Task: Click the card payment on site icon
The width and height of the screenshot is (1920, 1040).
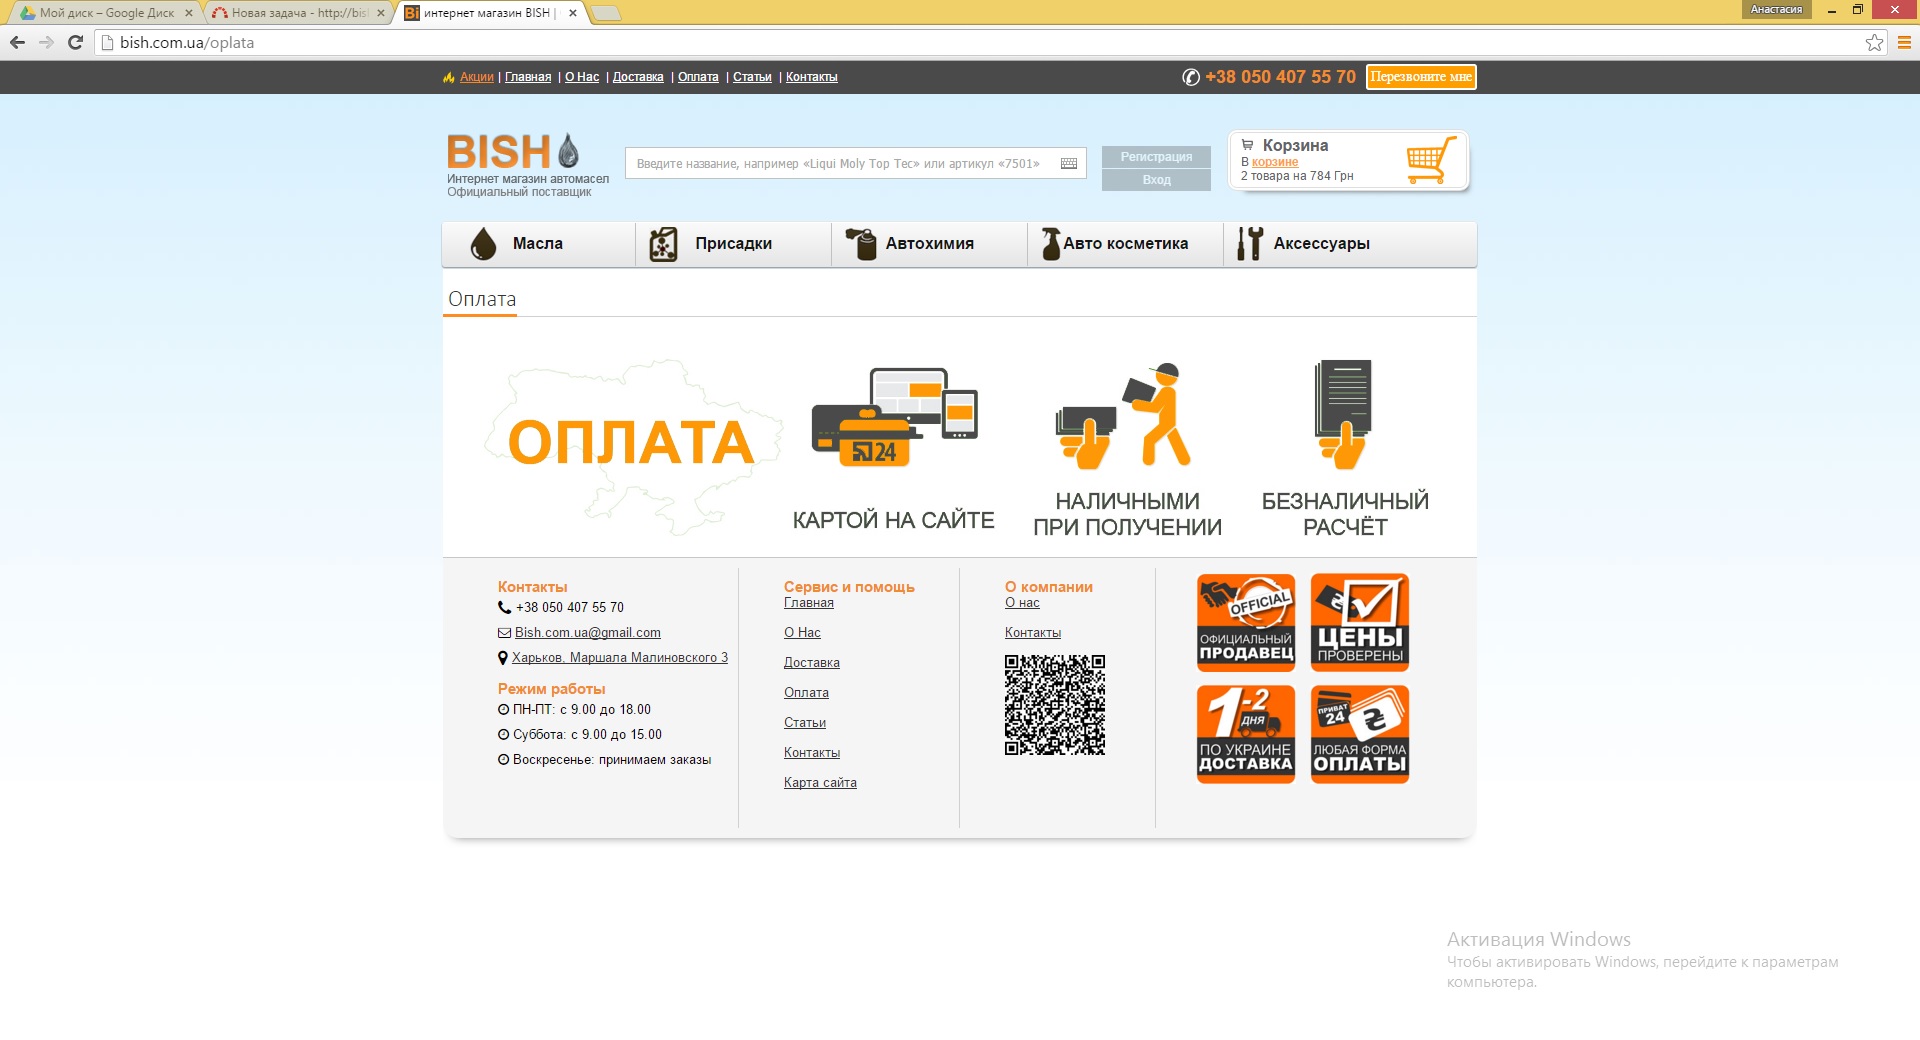Action: pyautogui.click(x=894, y=418)
